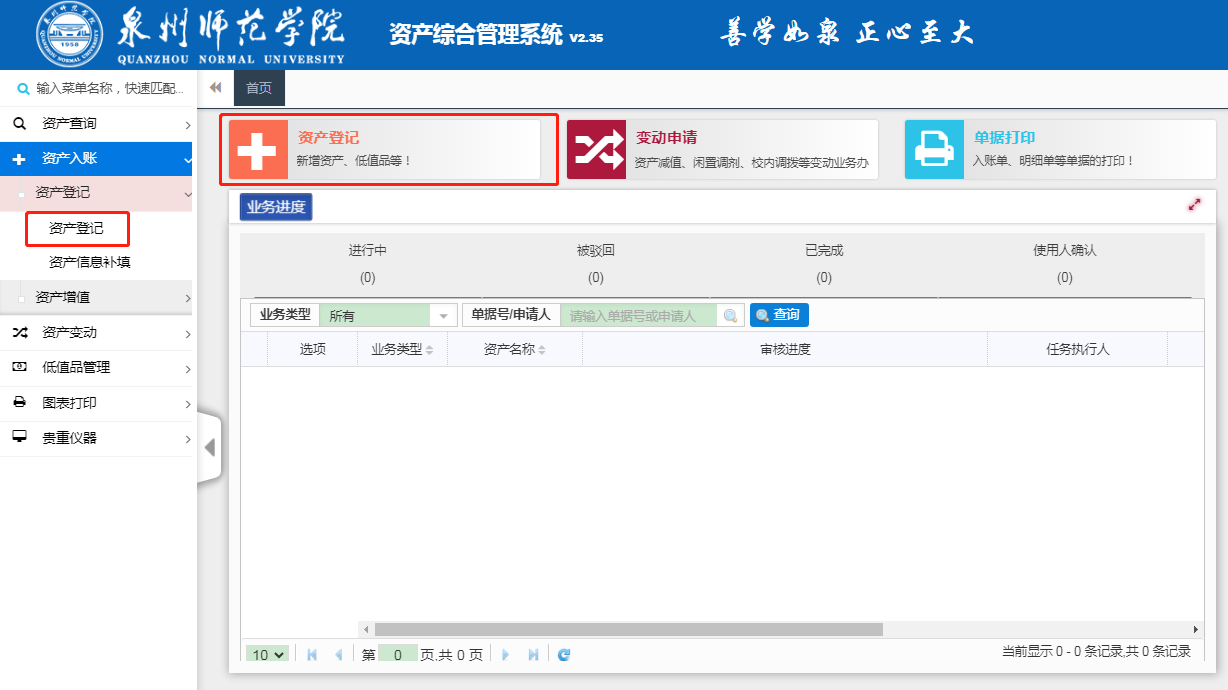Expand the 低值品管理 sidebar menu

coord(96,368)
